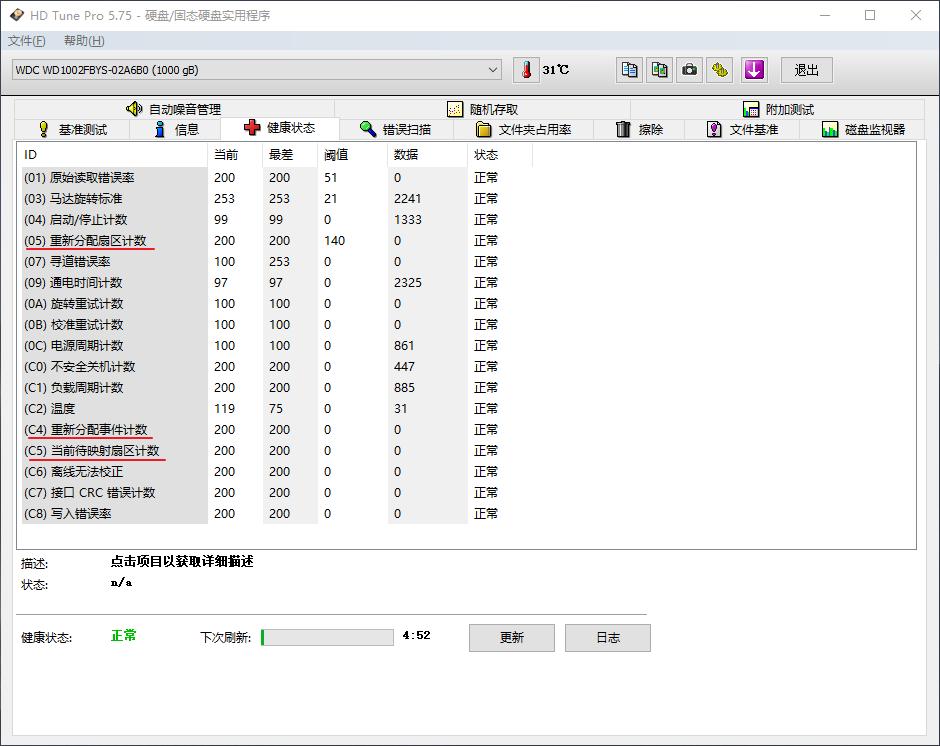
Task: Switch to the 错误扫描 tab
Action: click(x=396, y=129)
